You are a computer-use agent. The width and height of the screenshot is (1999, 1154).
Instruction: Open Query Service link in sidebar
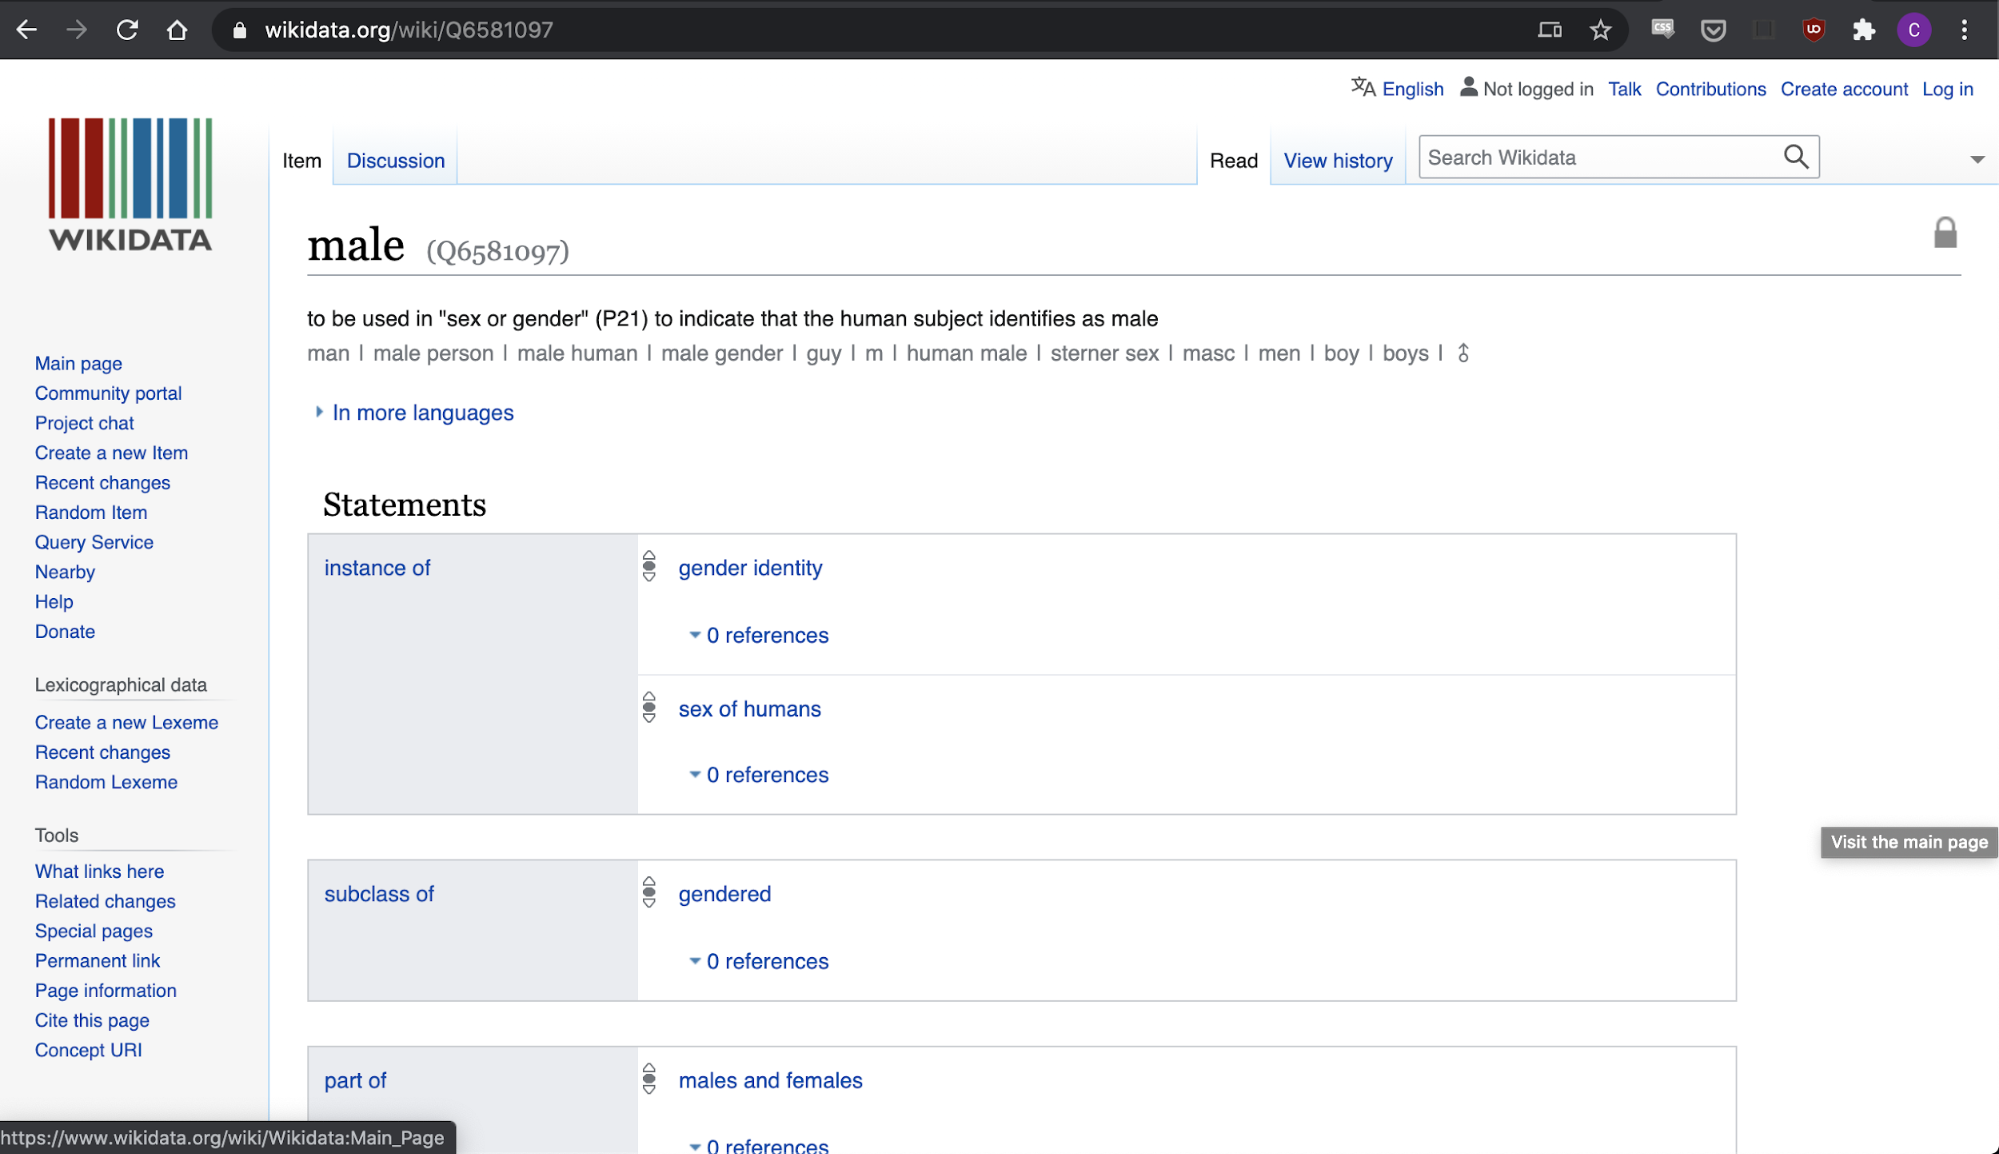(x=94, y=542)
